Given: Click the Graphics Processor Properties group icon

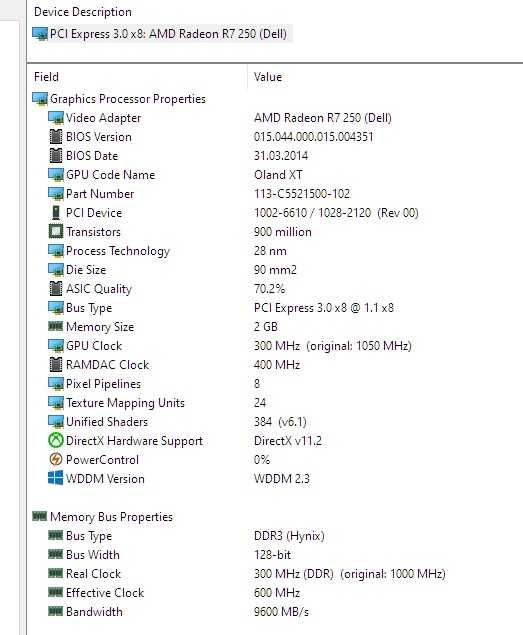Looking at the screenshot, I should 40,99.
